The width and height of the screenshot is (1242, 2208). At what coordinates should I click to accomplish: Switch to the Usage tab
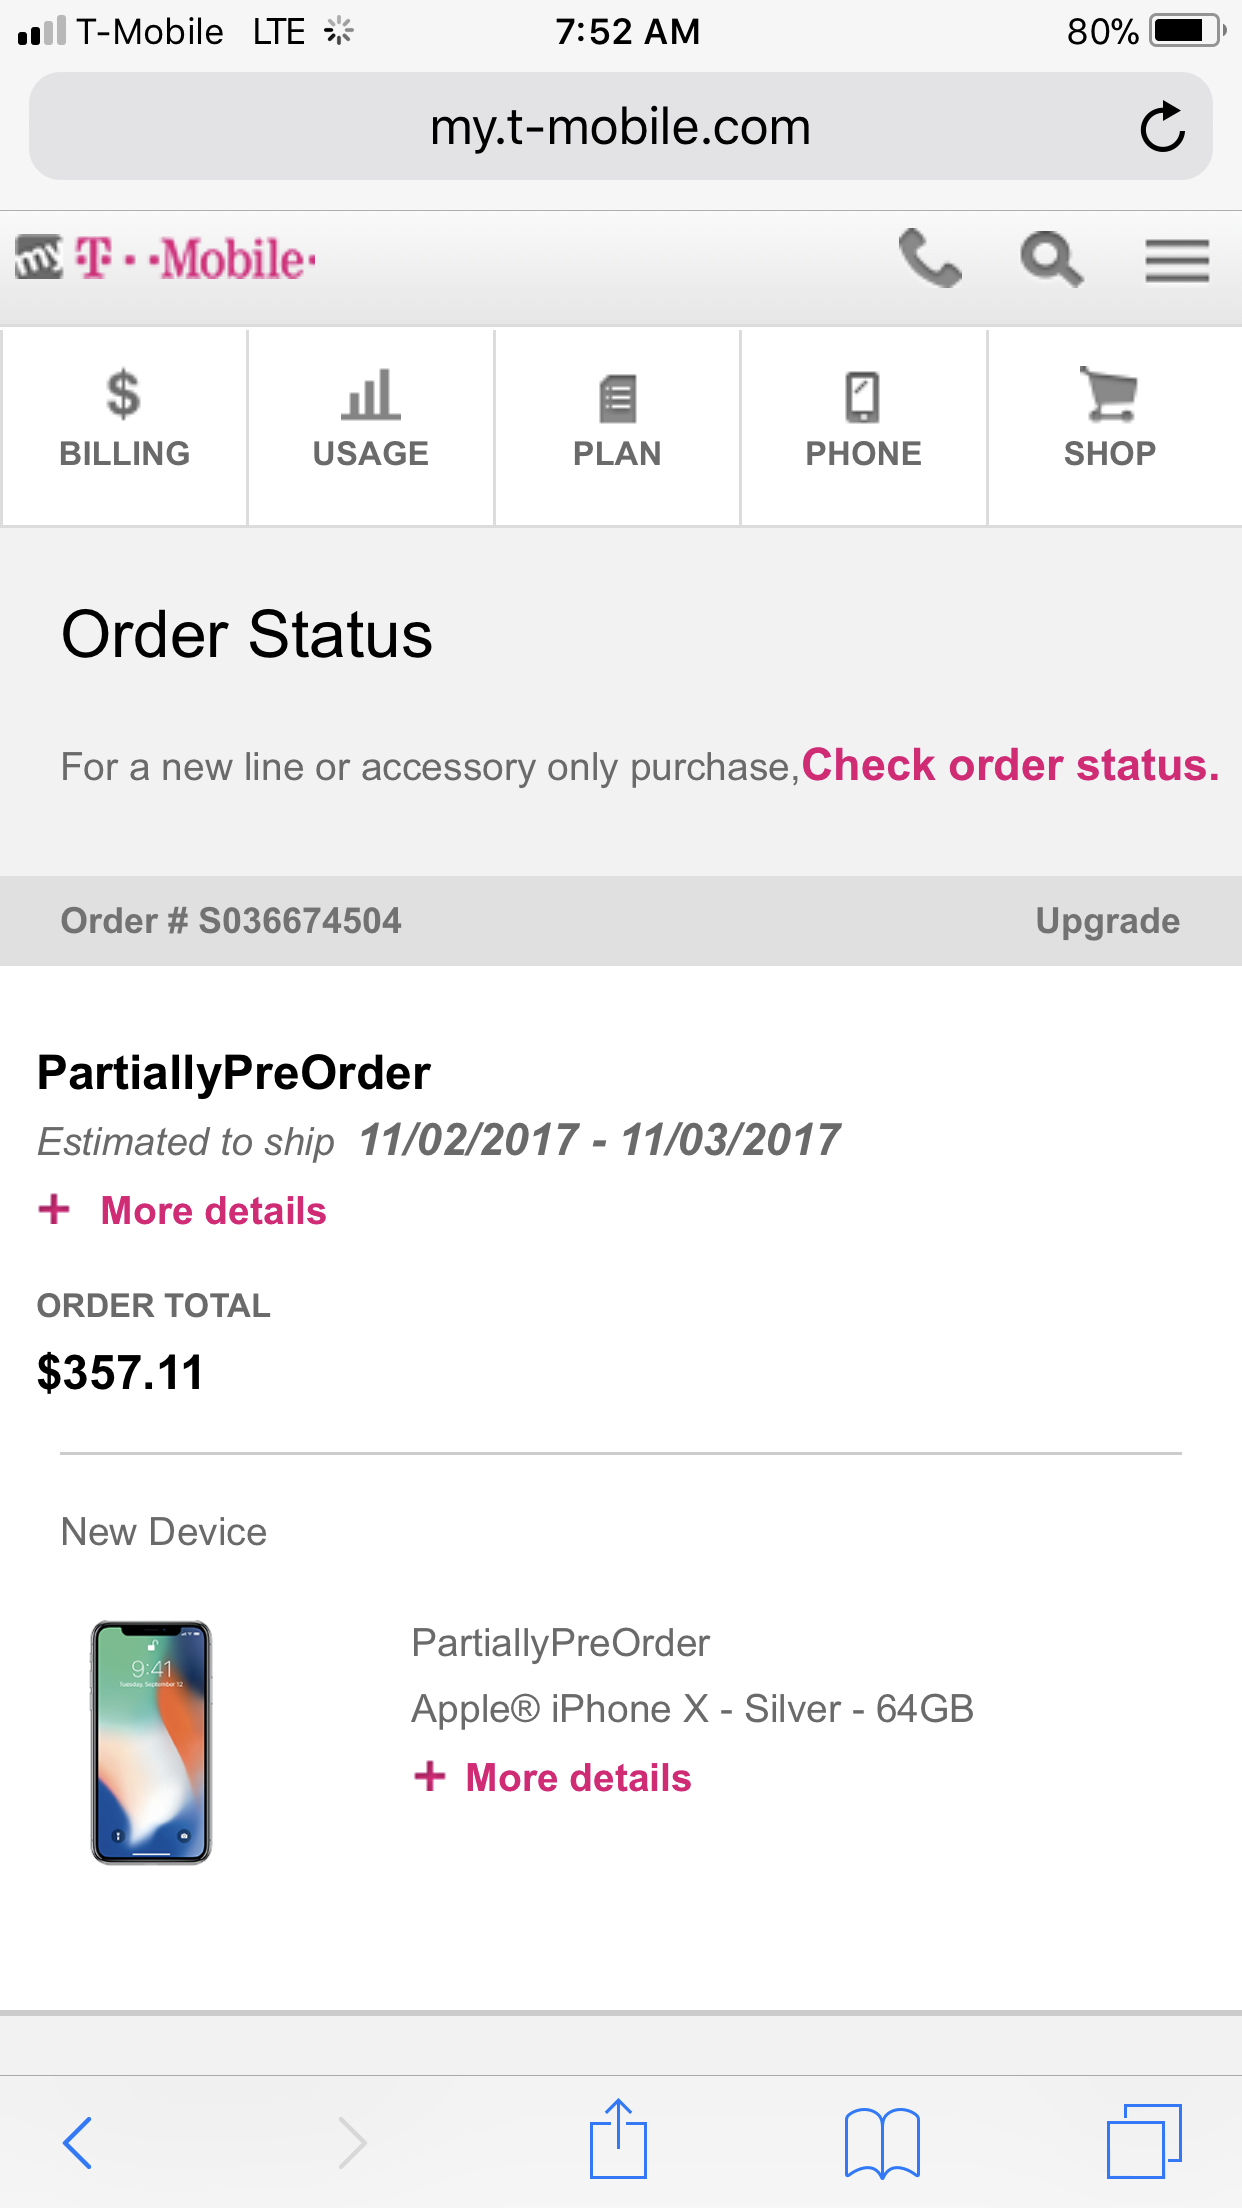(371, 427)
